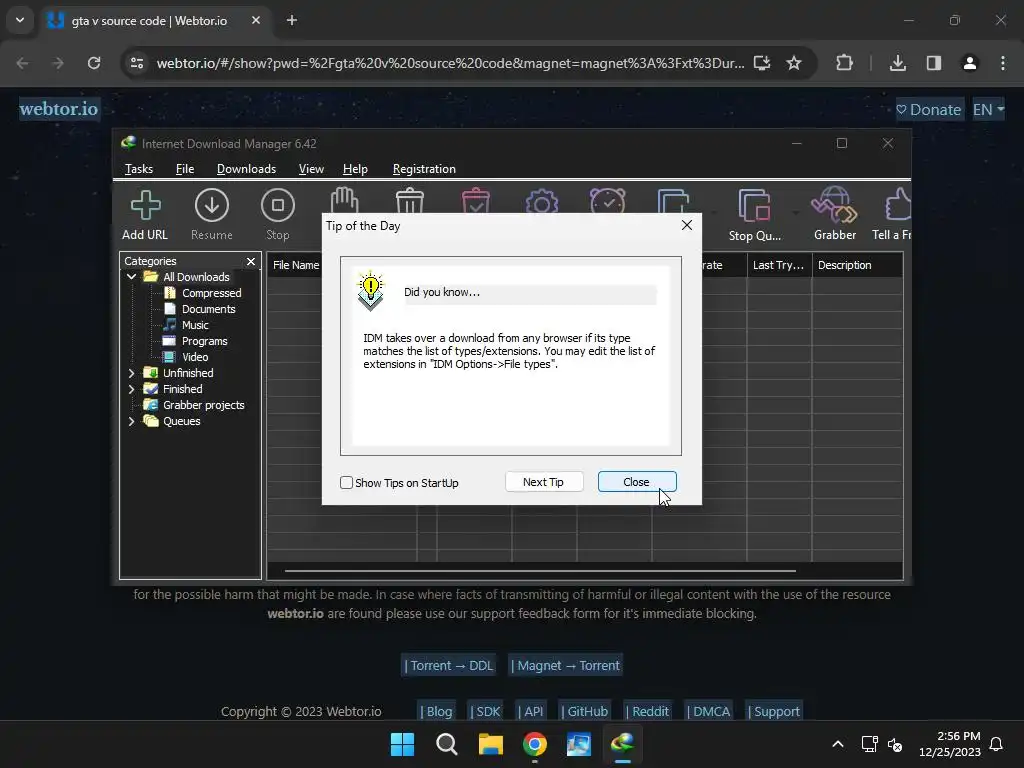Enable Show Tips on StartUp checkbox
Screen dimensions: 1024x768
point(346,483)
